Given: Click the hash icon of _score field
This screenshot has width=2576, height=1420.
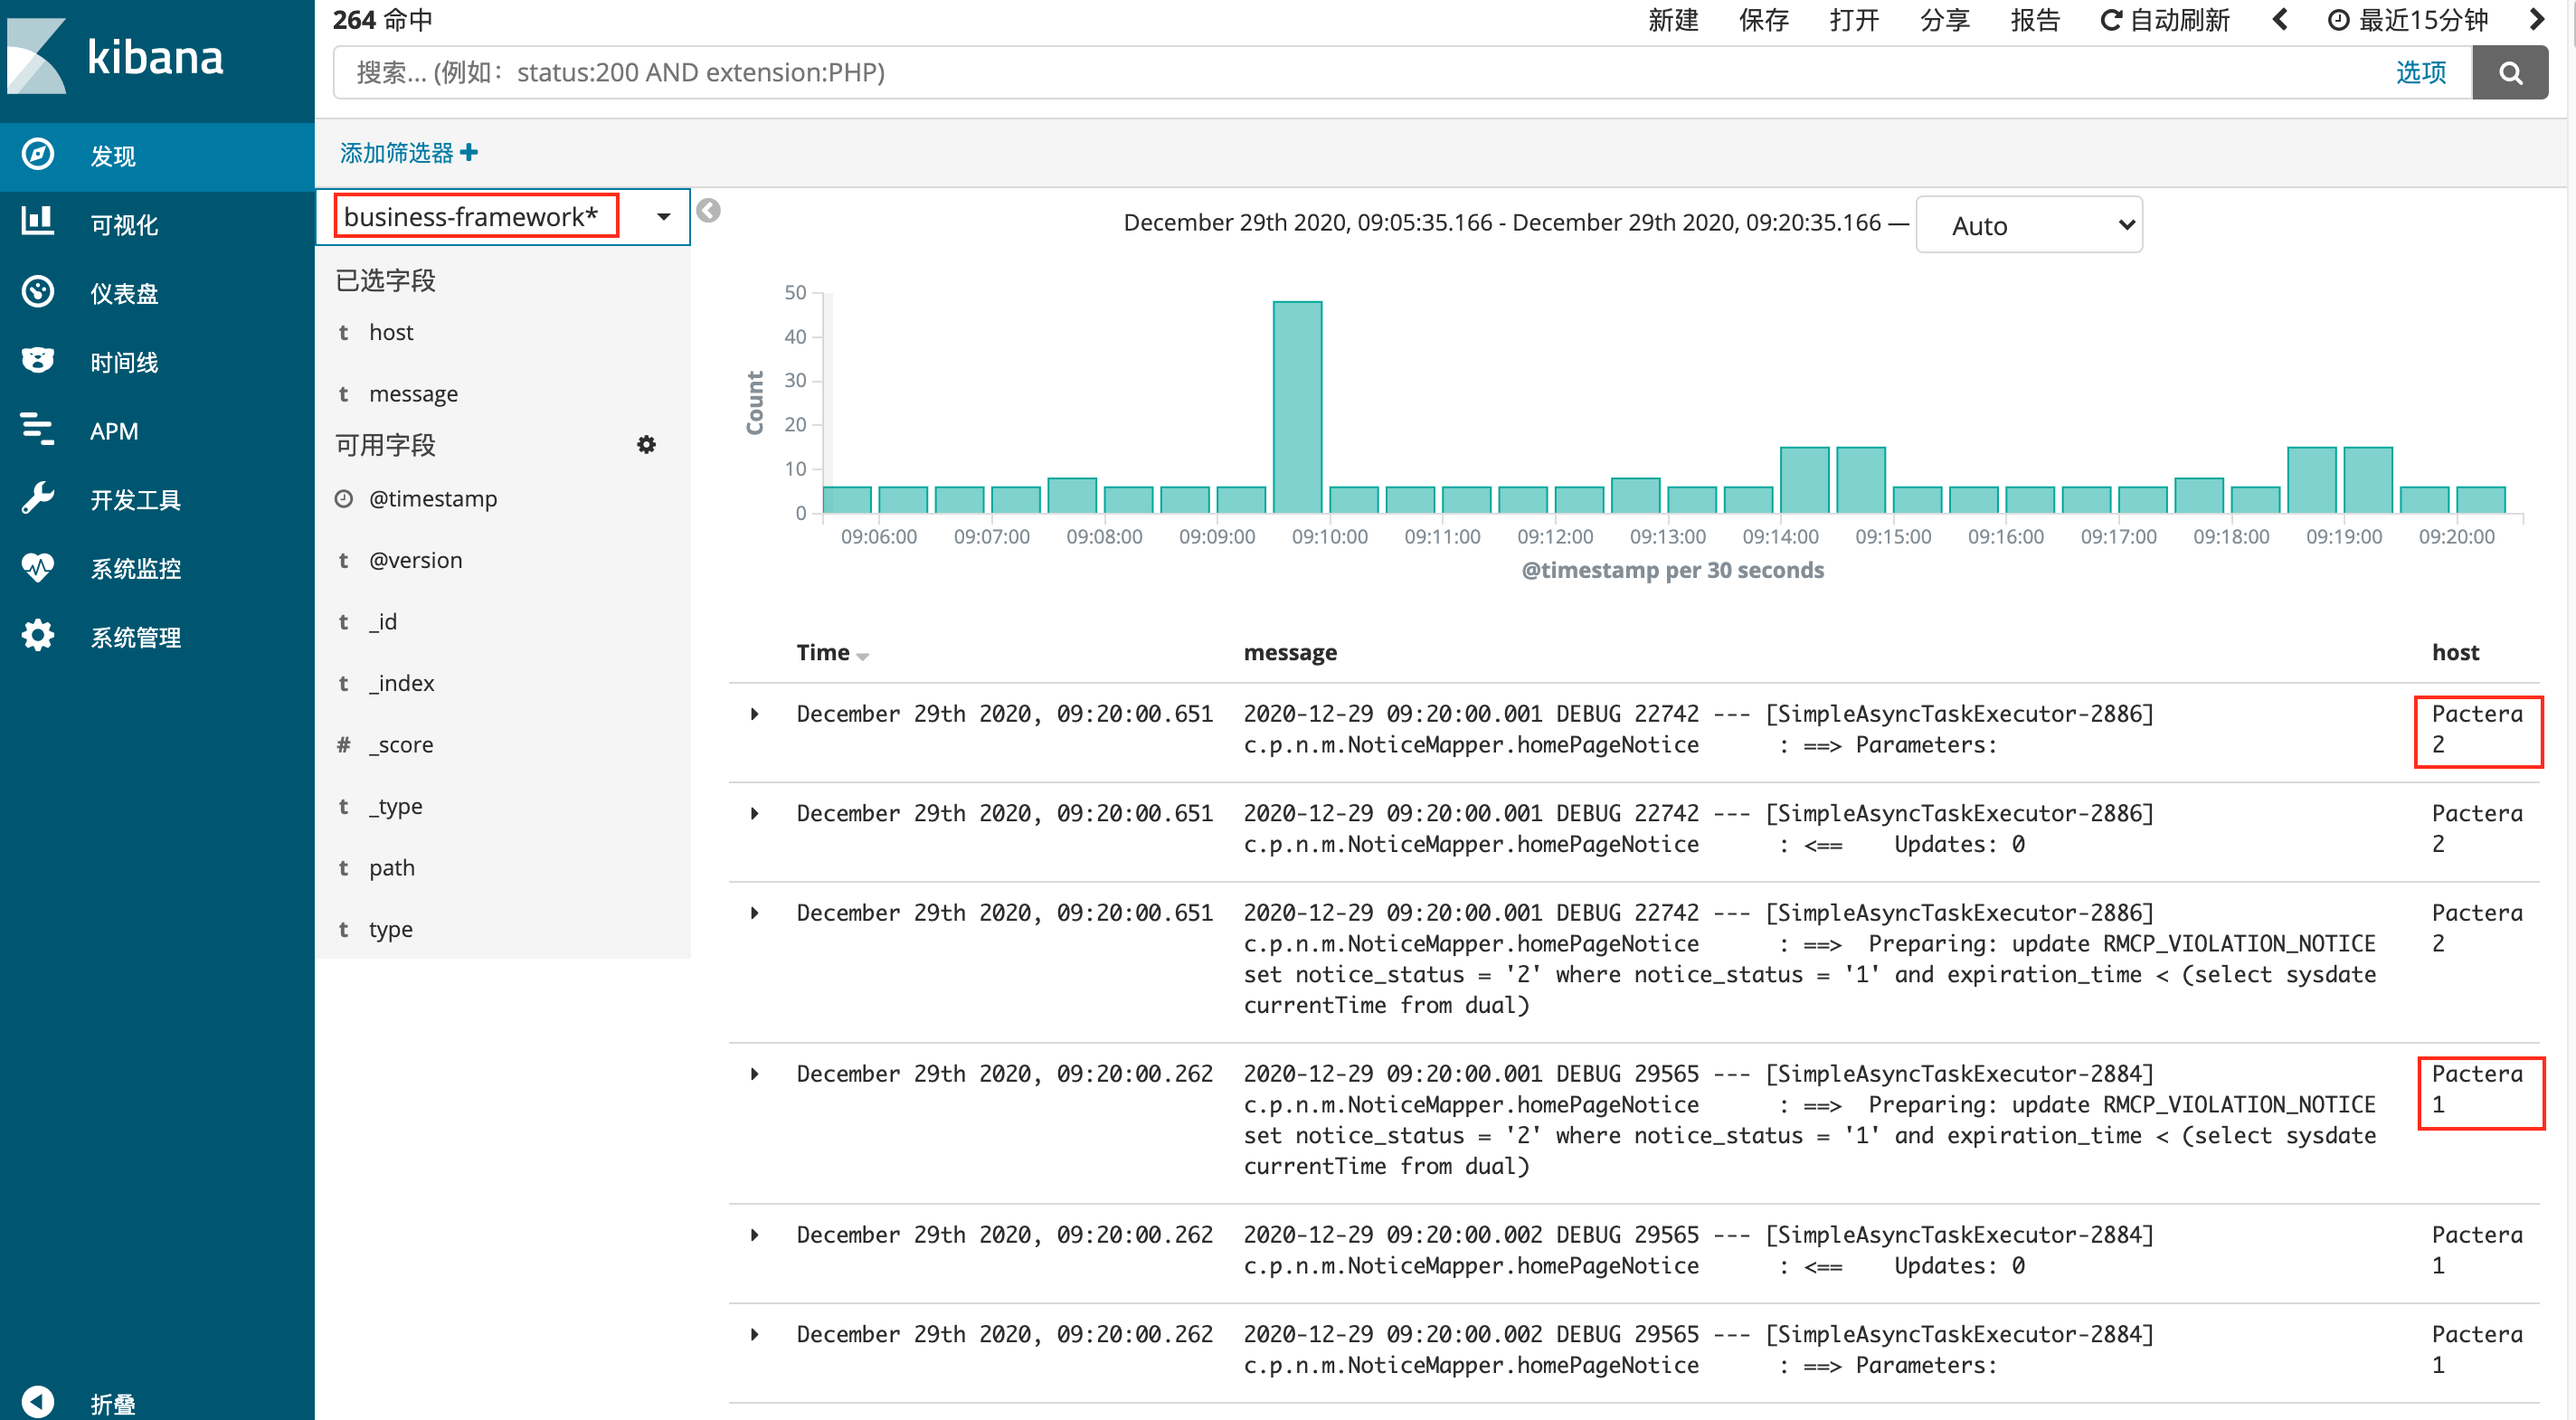Looking at the screenshot, I should 343,744.
